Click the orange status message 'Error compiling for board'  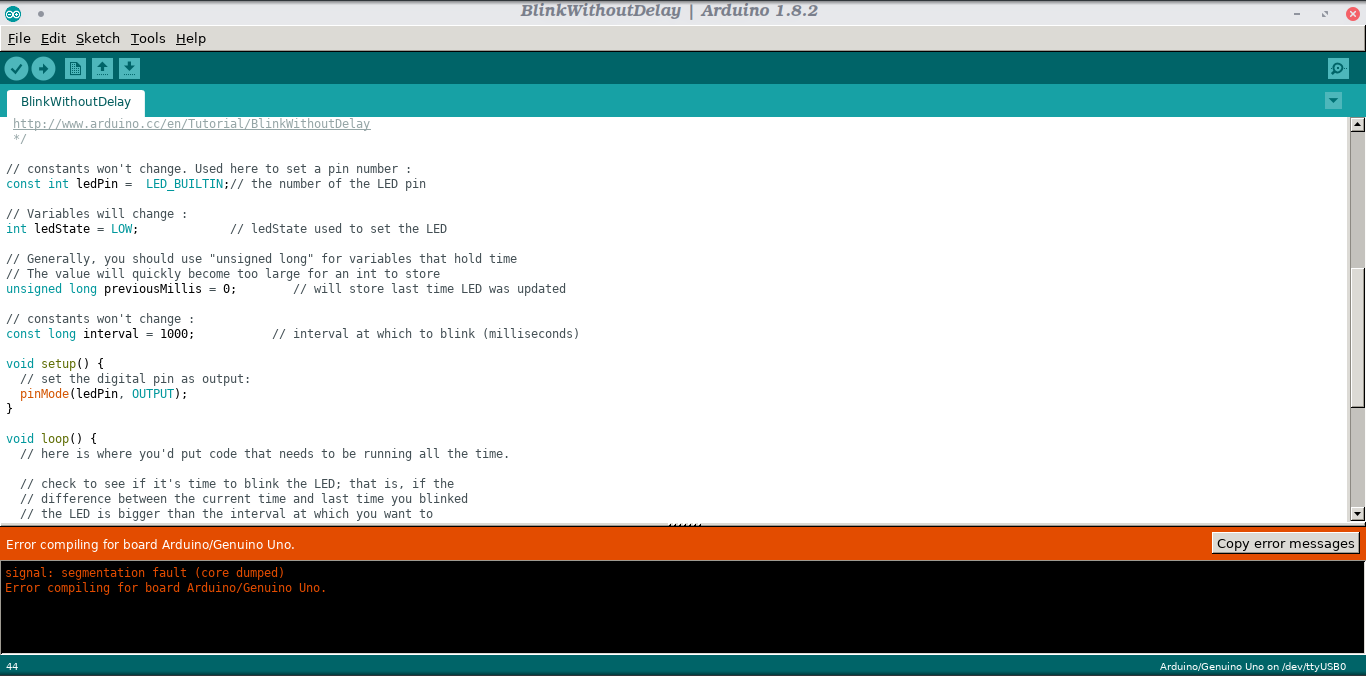coord(150,544)
